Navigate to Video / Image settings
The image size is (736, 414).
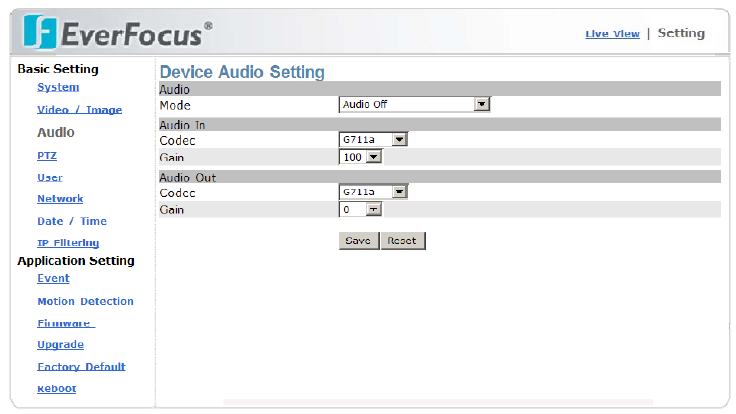click(80, 109)
